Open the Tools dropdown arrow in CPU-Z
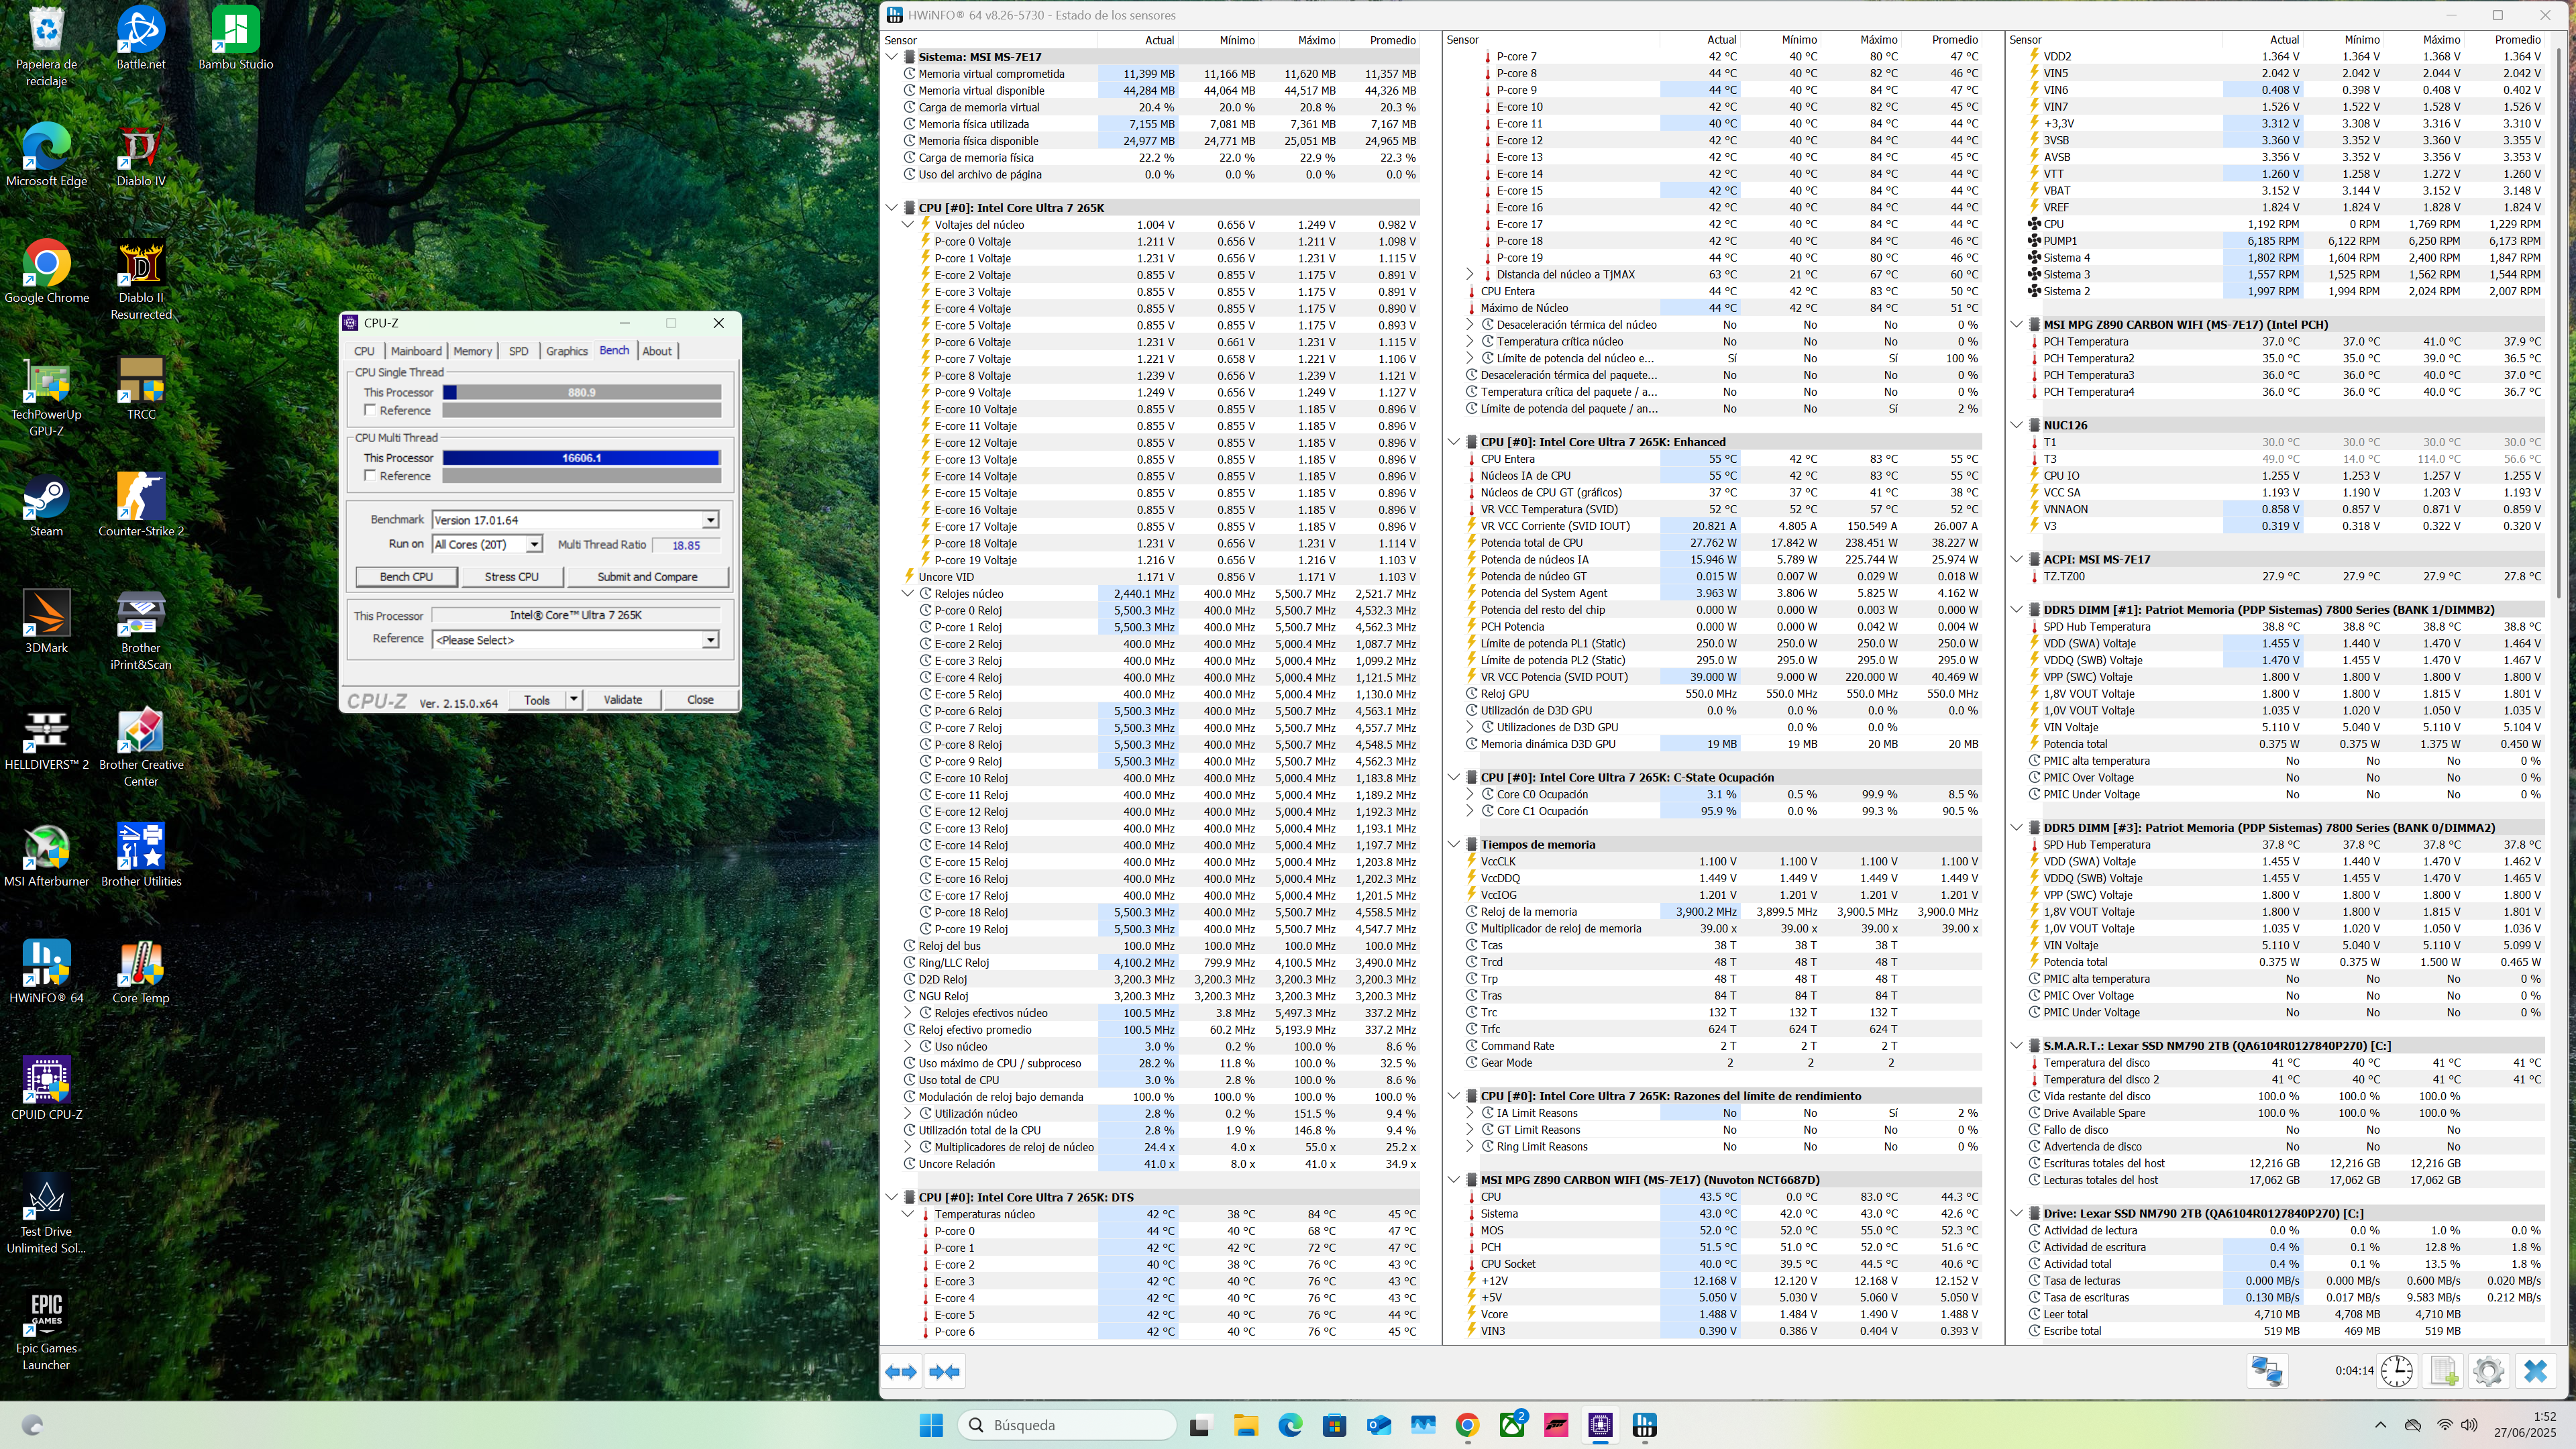This screenshot has width=2576, height=1449. tap(574, 700)
